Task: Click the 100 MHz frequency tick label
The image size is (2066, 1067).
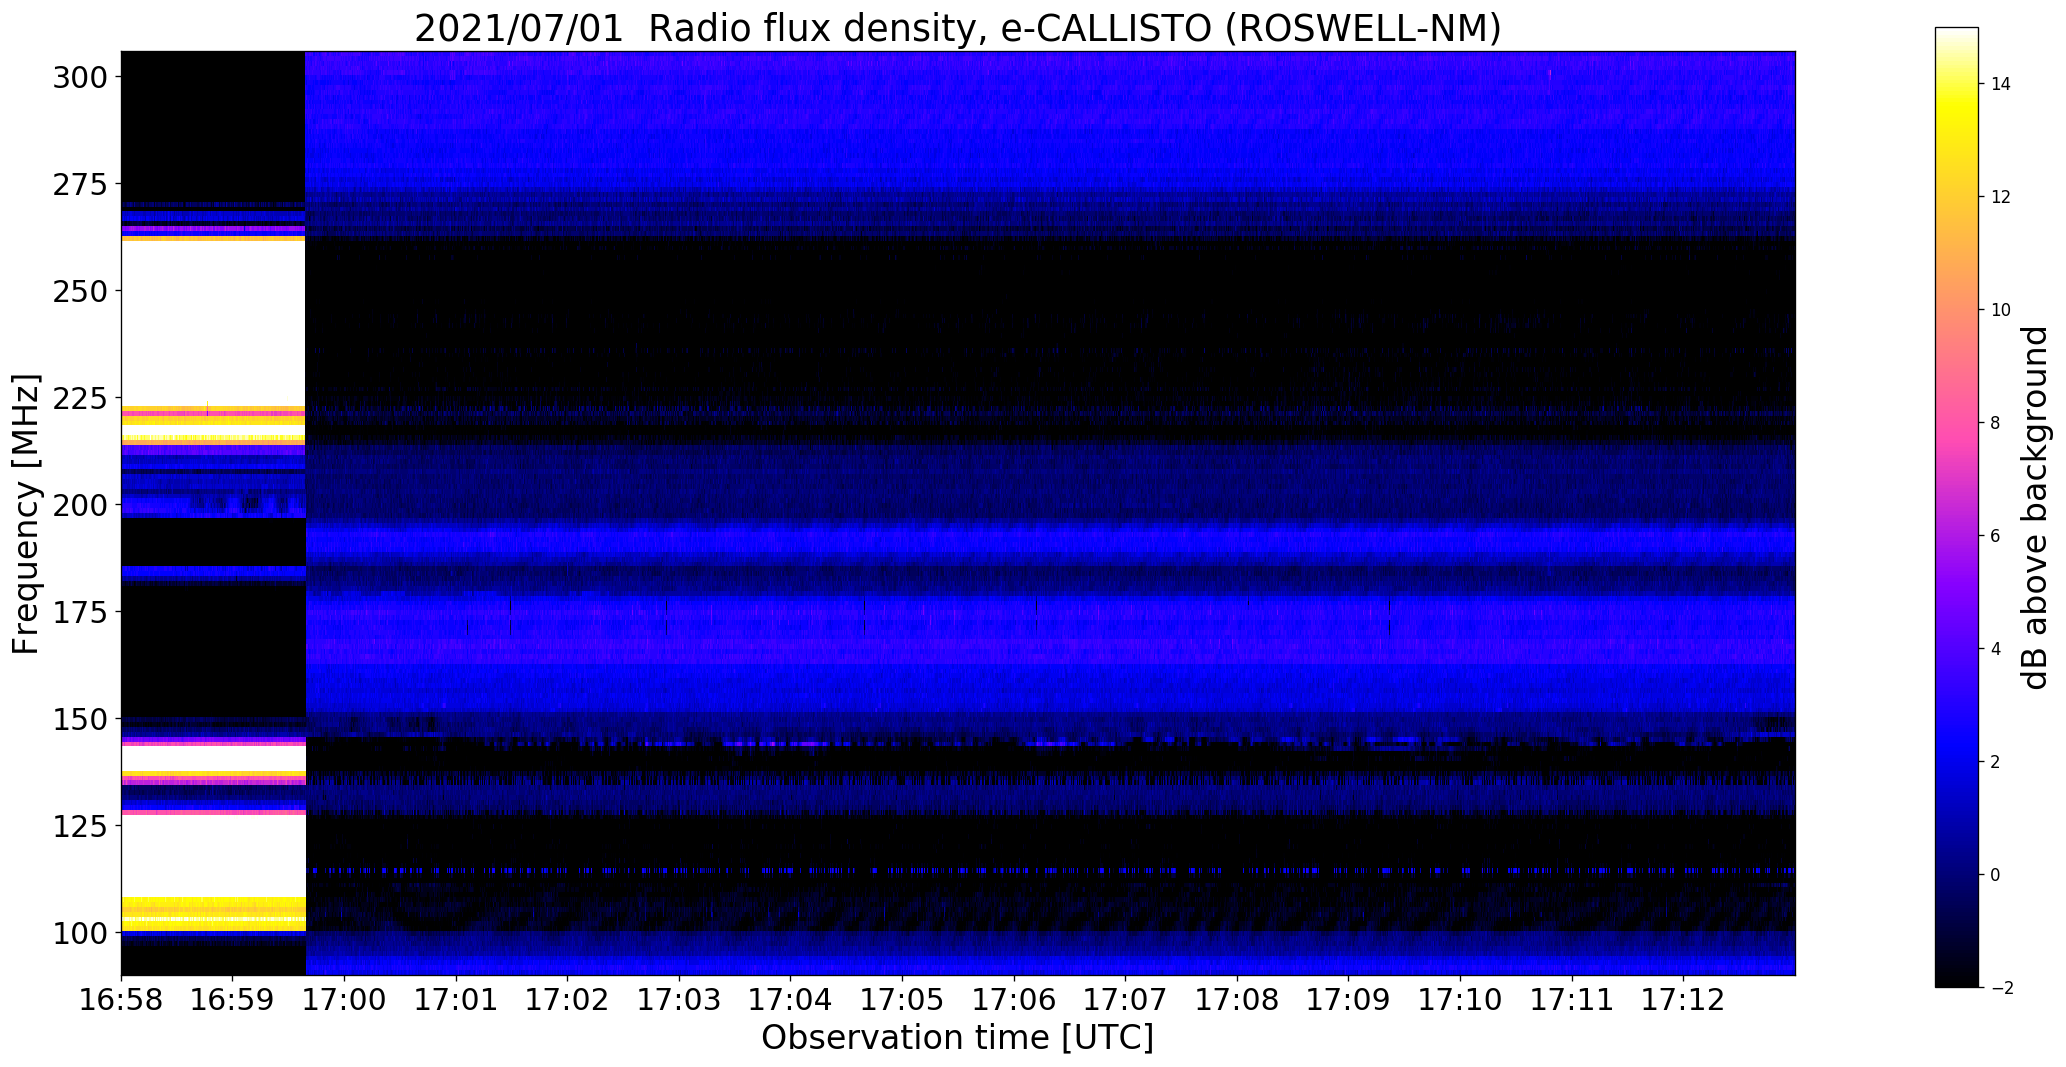Action: tap(80, 933)
